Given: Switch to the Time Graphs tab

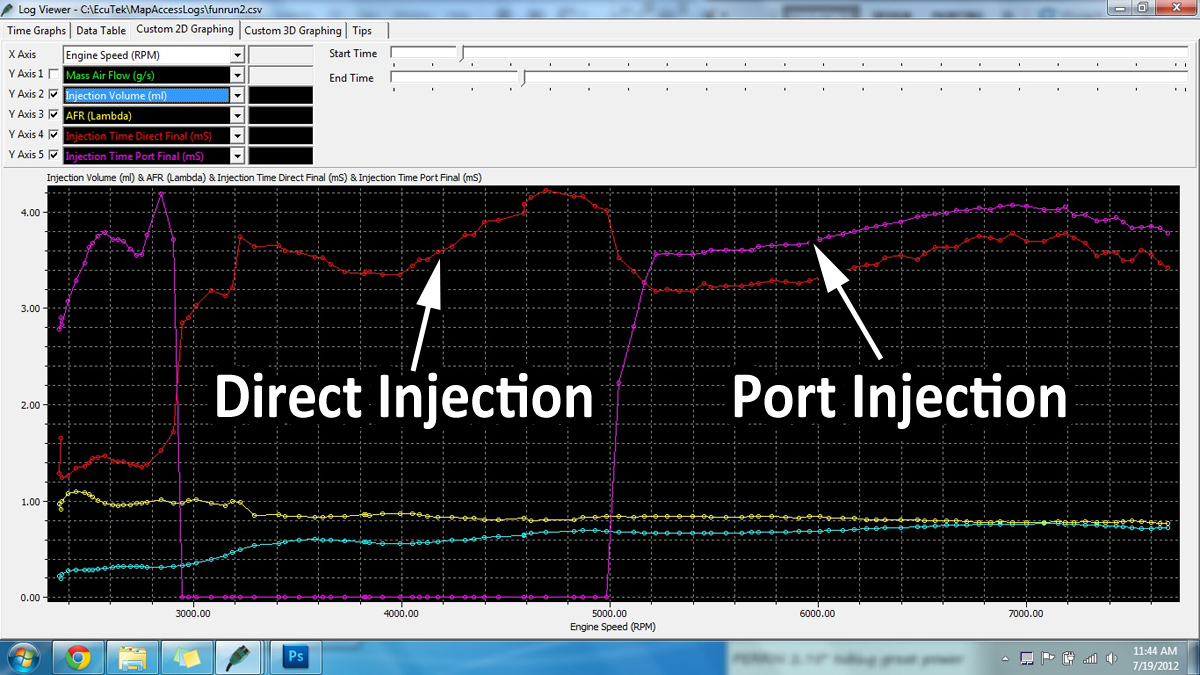Looking at the screenshot, I should coord(36,31).
